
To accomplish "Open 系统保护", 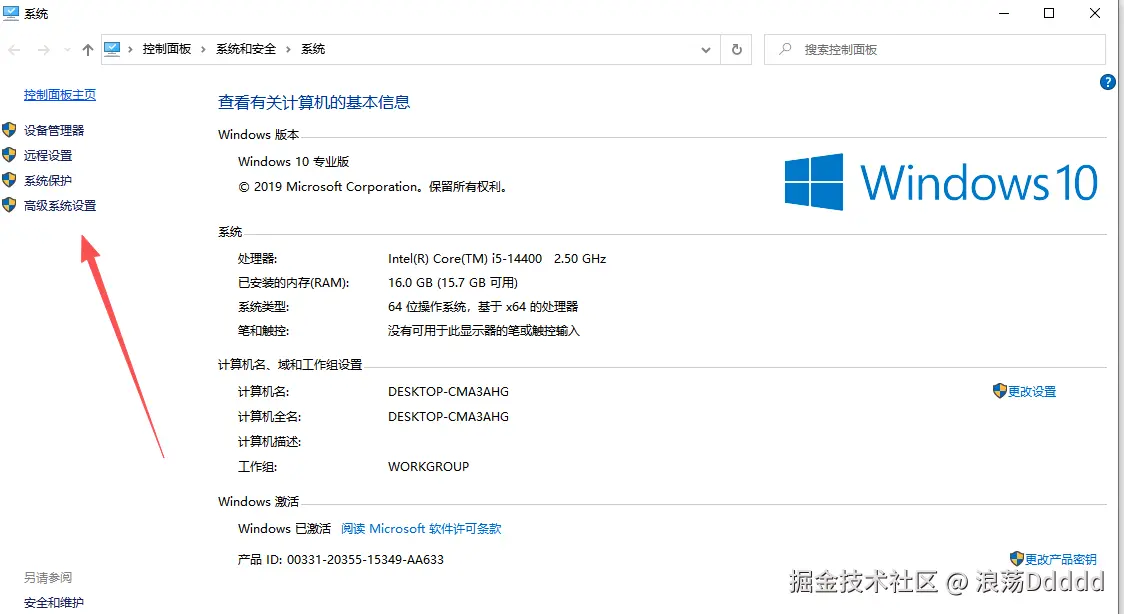I will click(x=48, y=181).
